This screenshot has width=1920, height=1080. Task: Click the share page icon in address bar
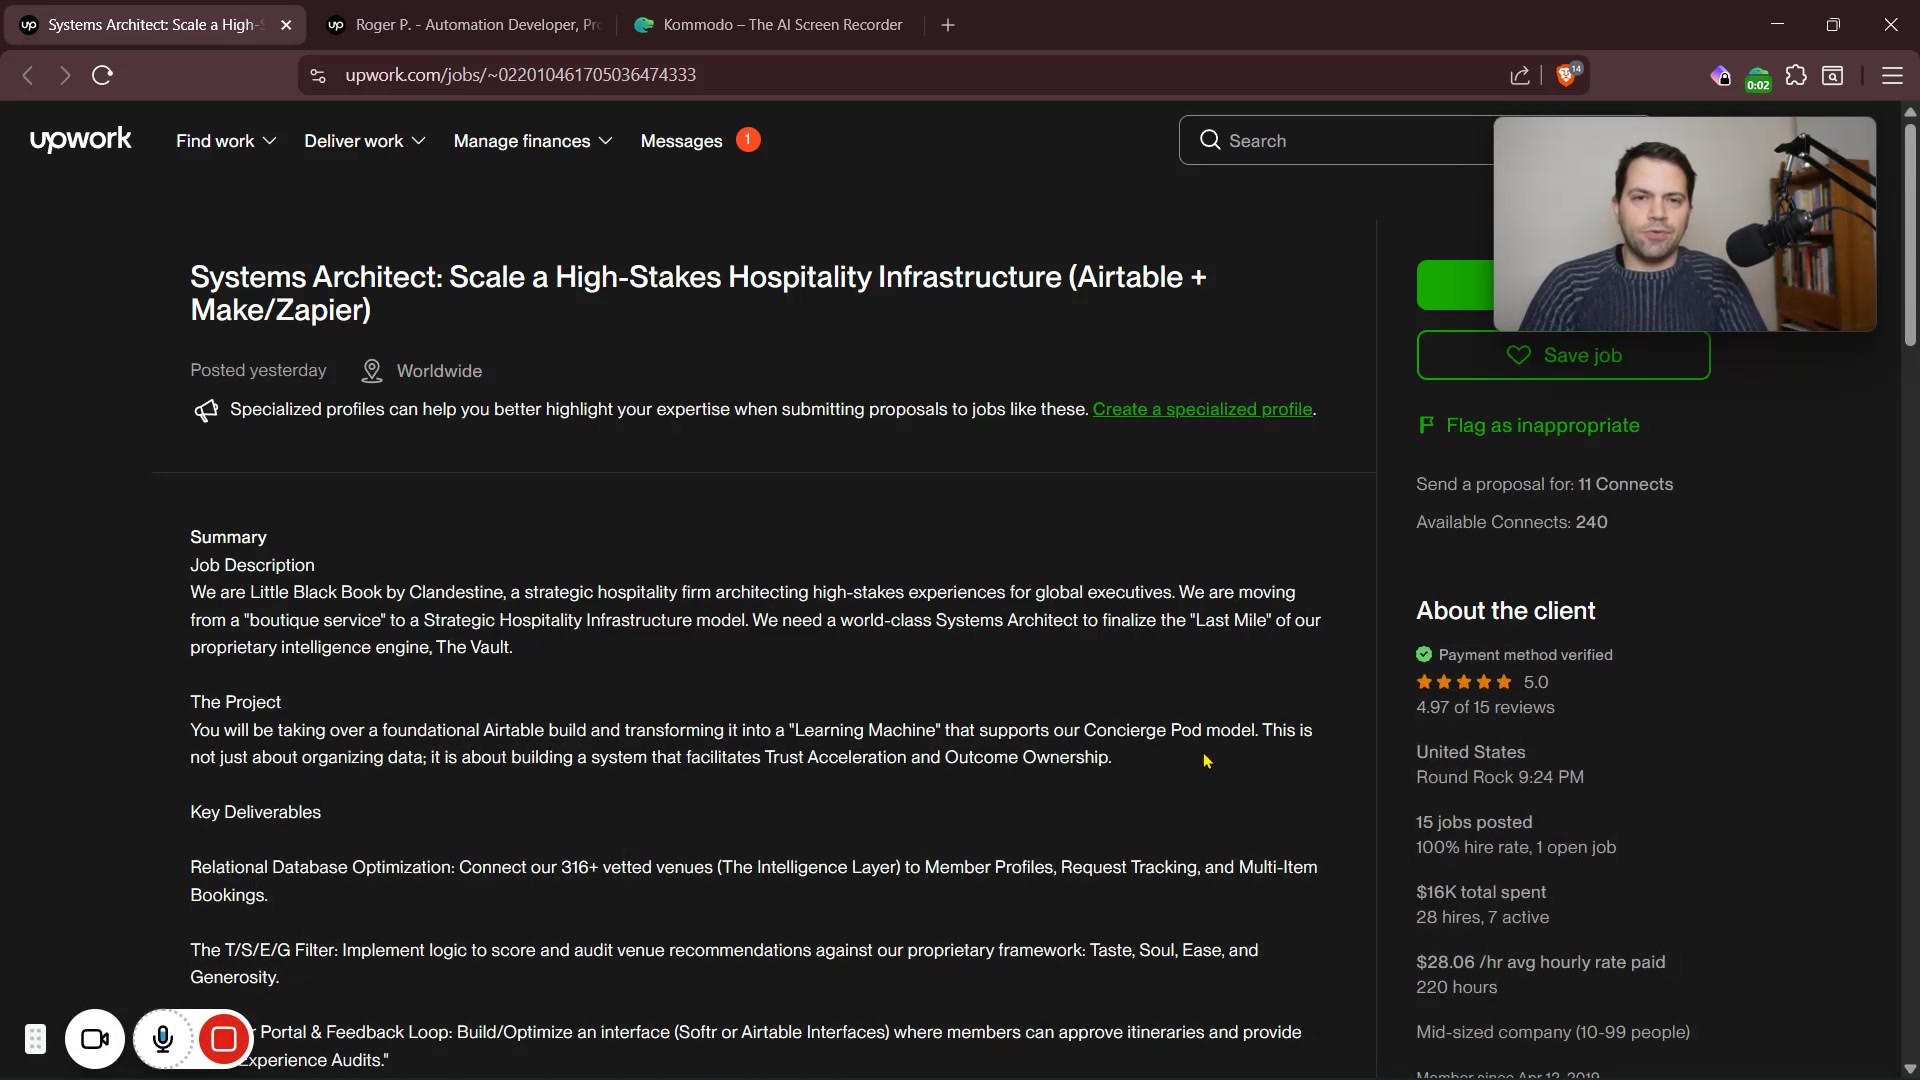tap(1520, 75)
